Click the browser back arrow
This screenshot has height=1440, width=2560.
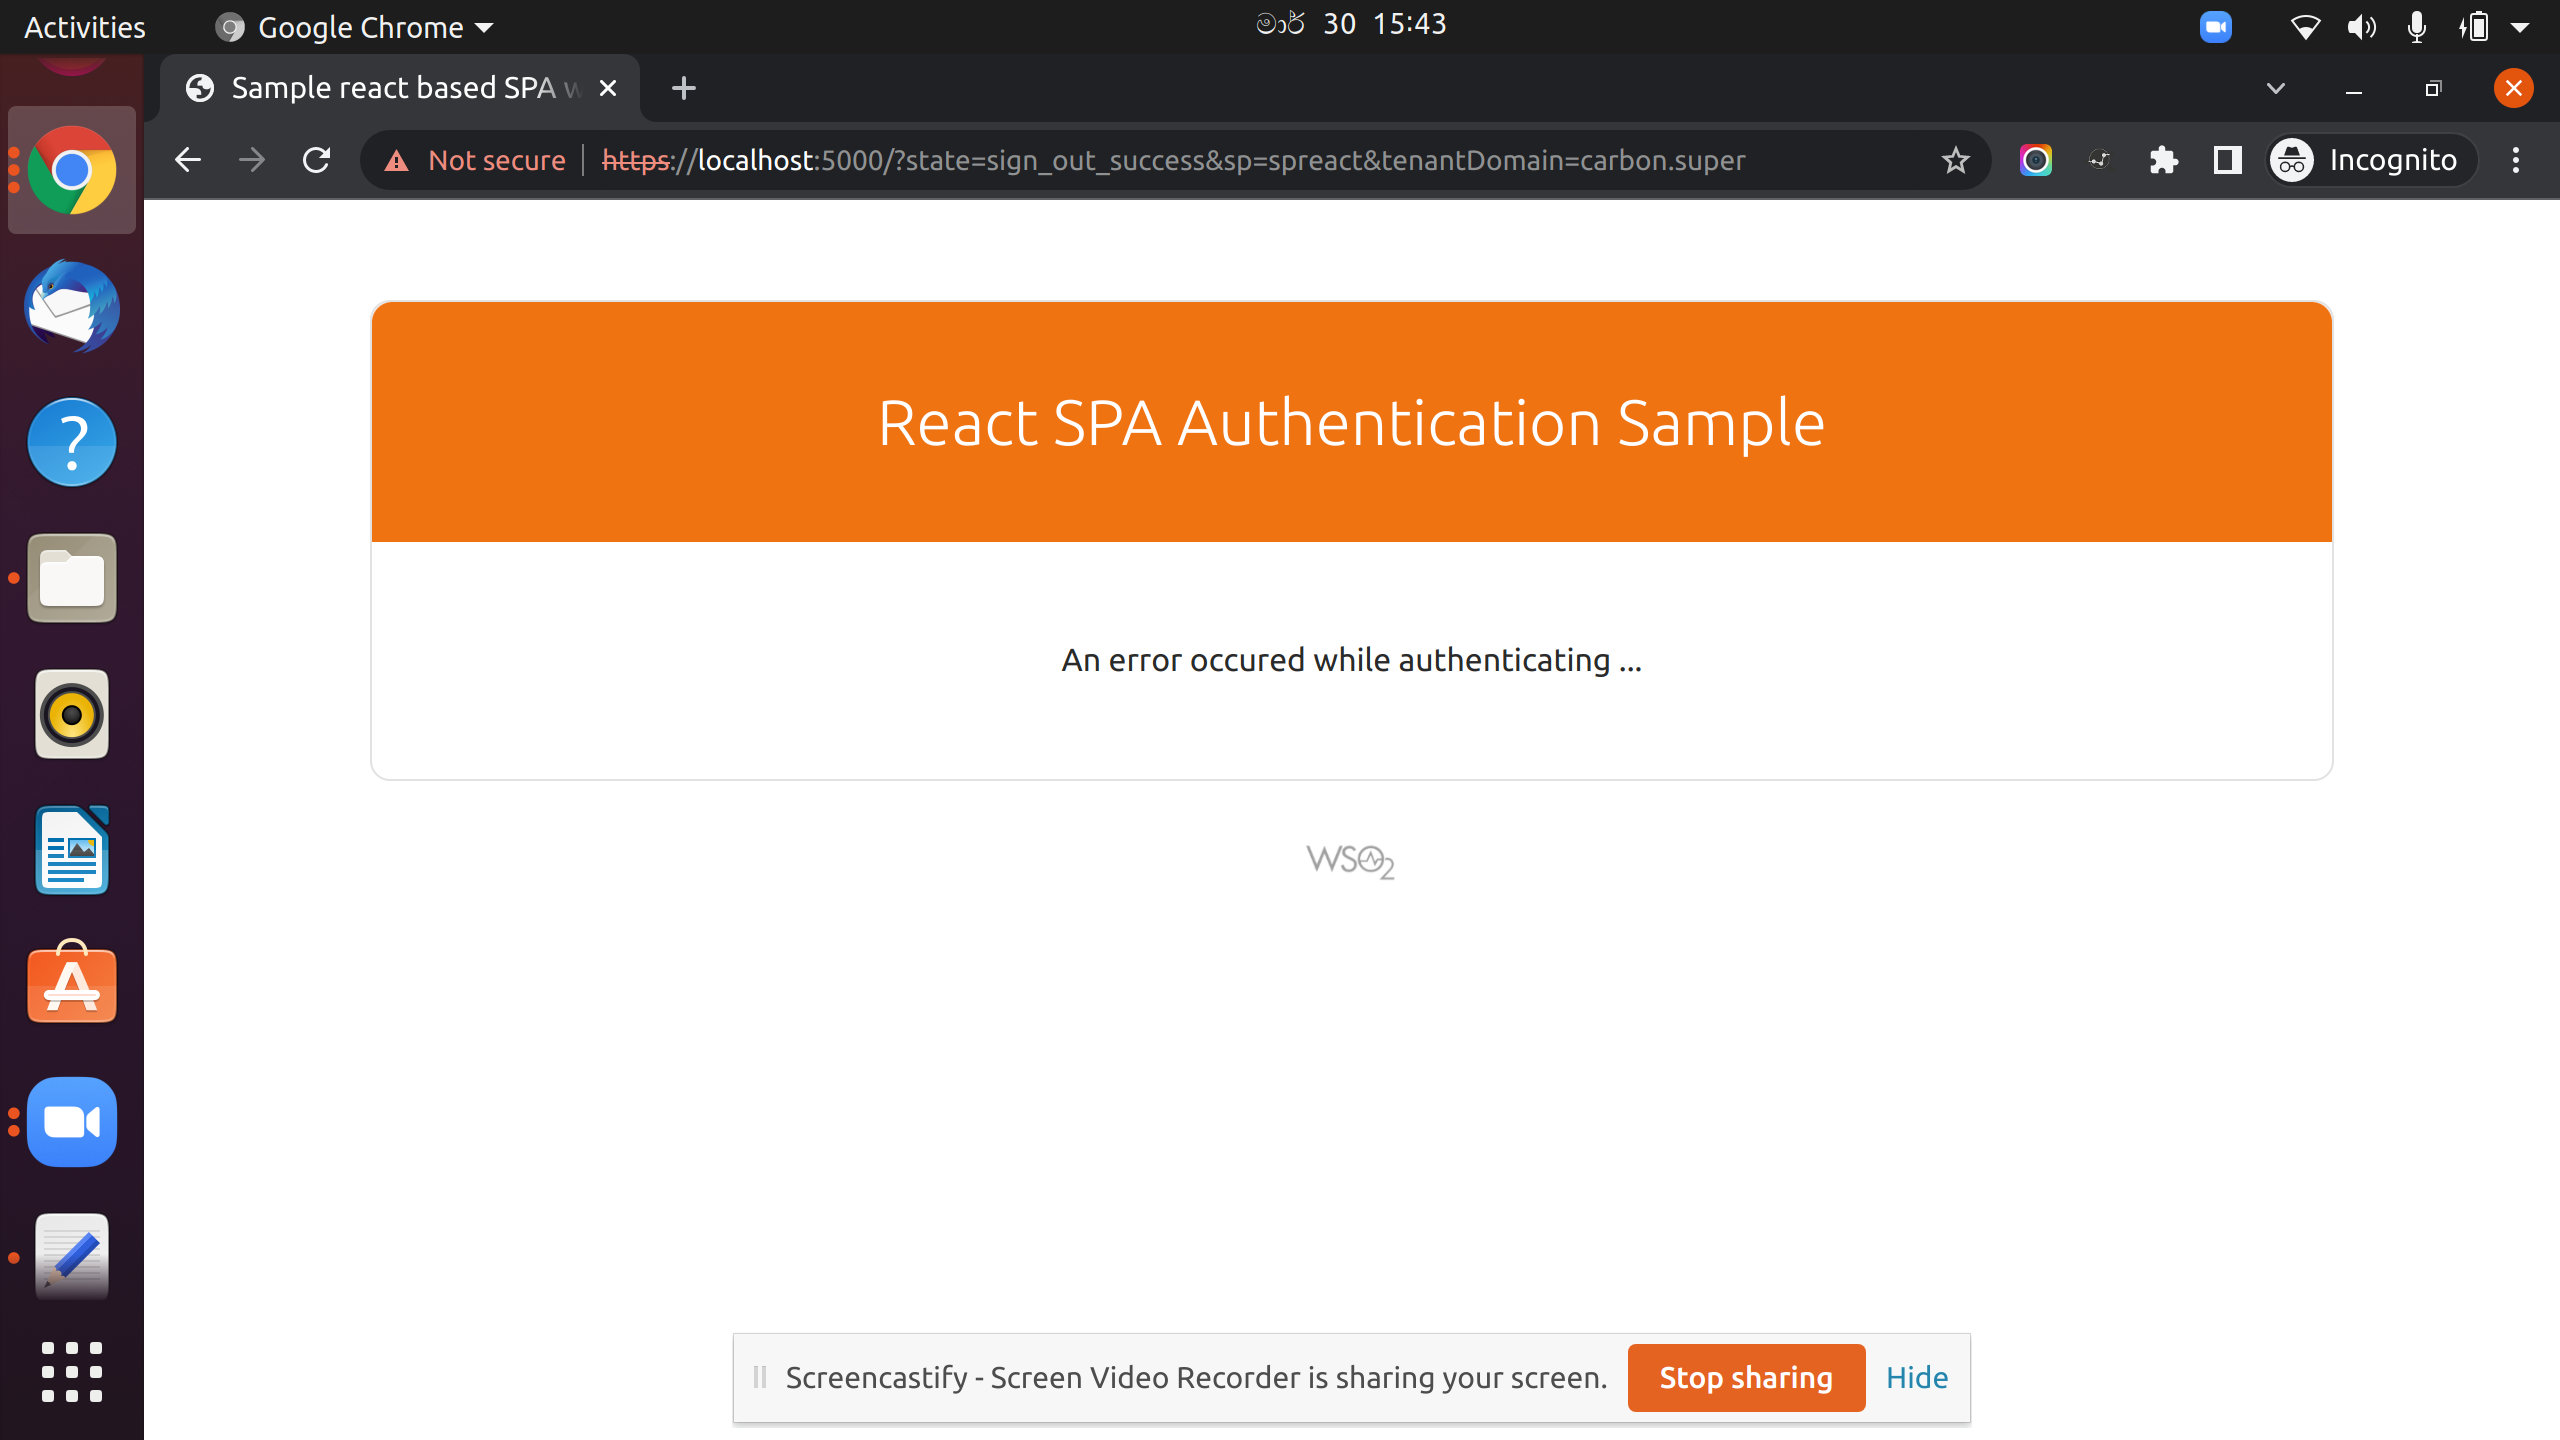click(x=188, y=160)
